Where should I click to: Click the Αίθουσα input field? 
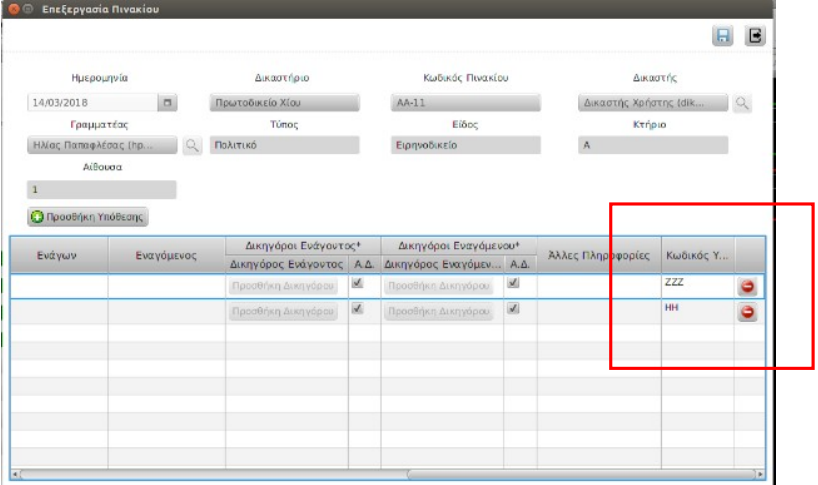pyautogui.click(x=102, y=189)
